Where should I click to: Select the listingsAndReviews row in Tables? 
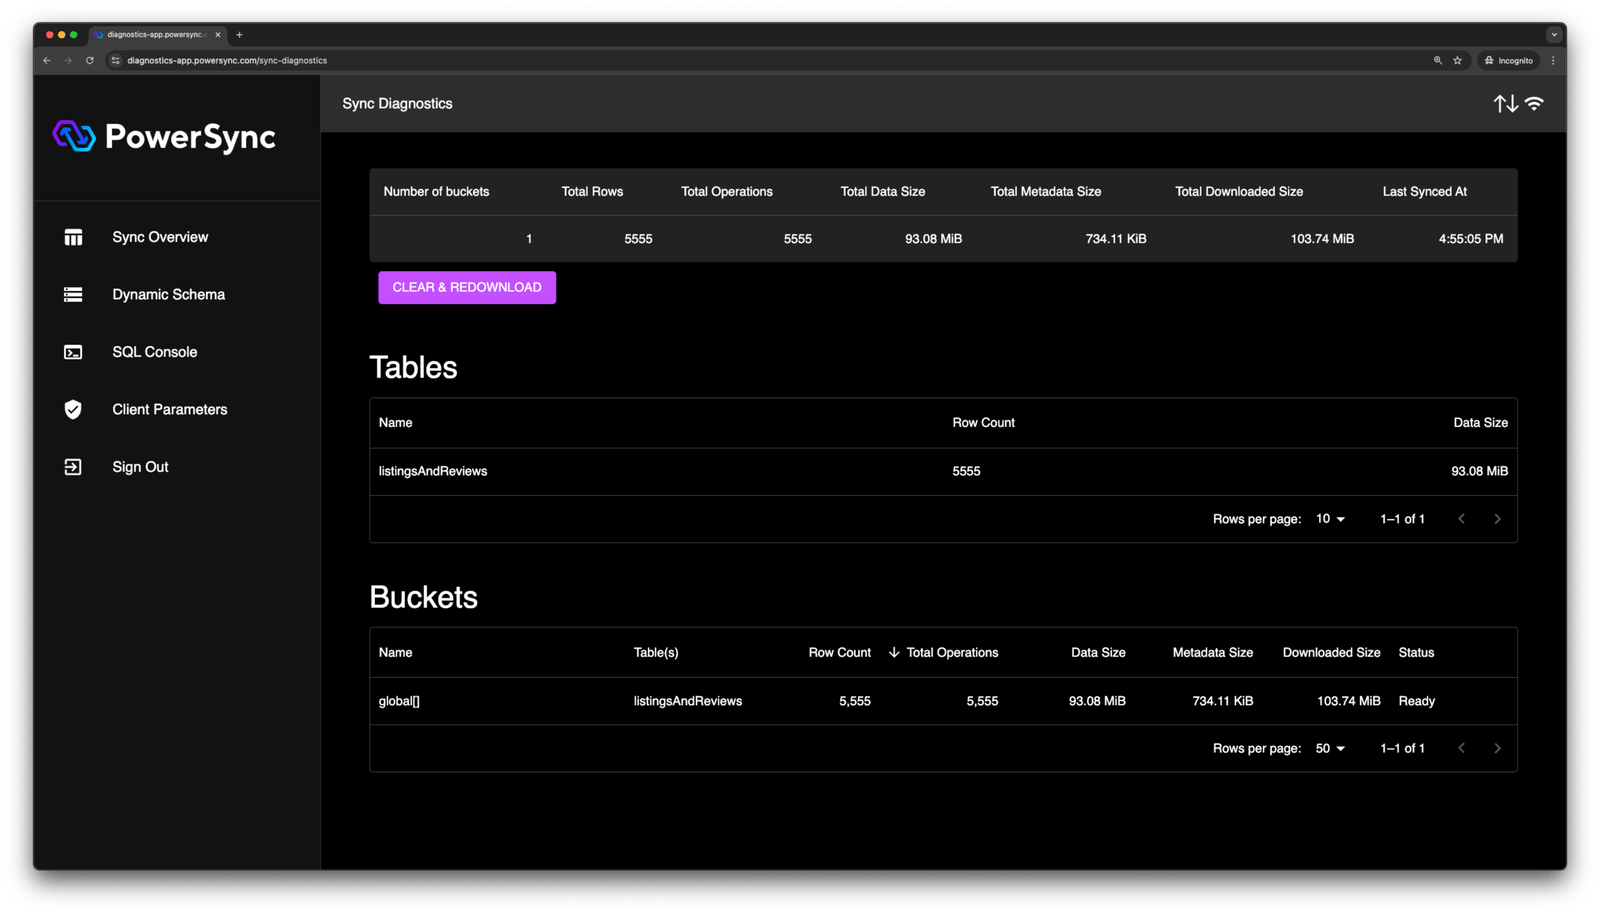coord(943,471)
